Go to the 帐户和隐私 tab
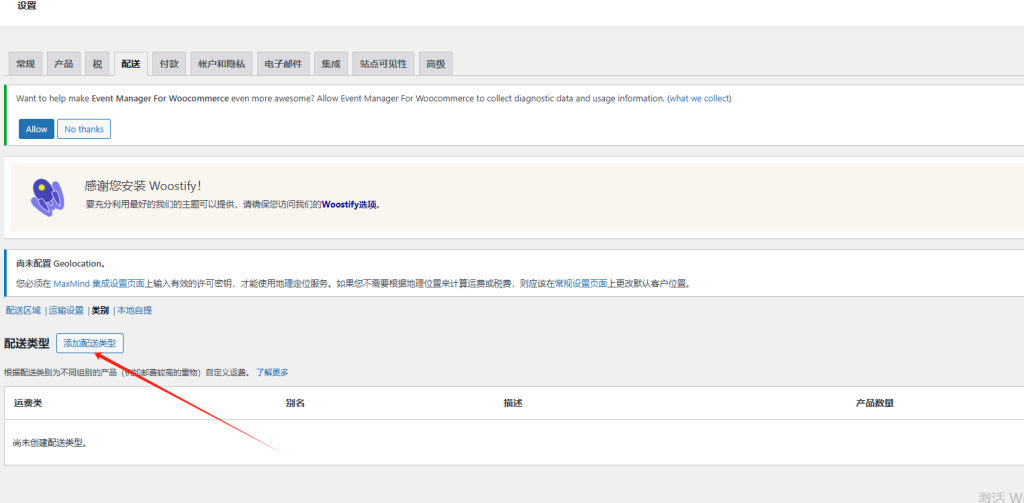This screenshot has width=1024, height=503. click(220, 64)
